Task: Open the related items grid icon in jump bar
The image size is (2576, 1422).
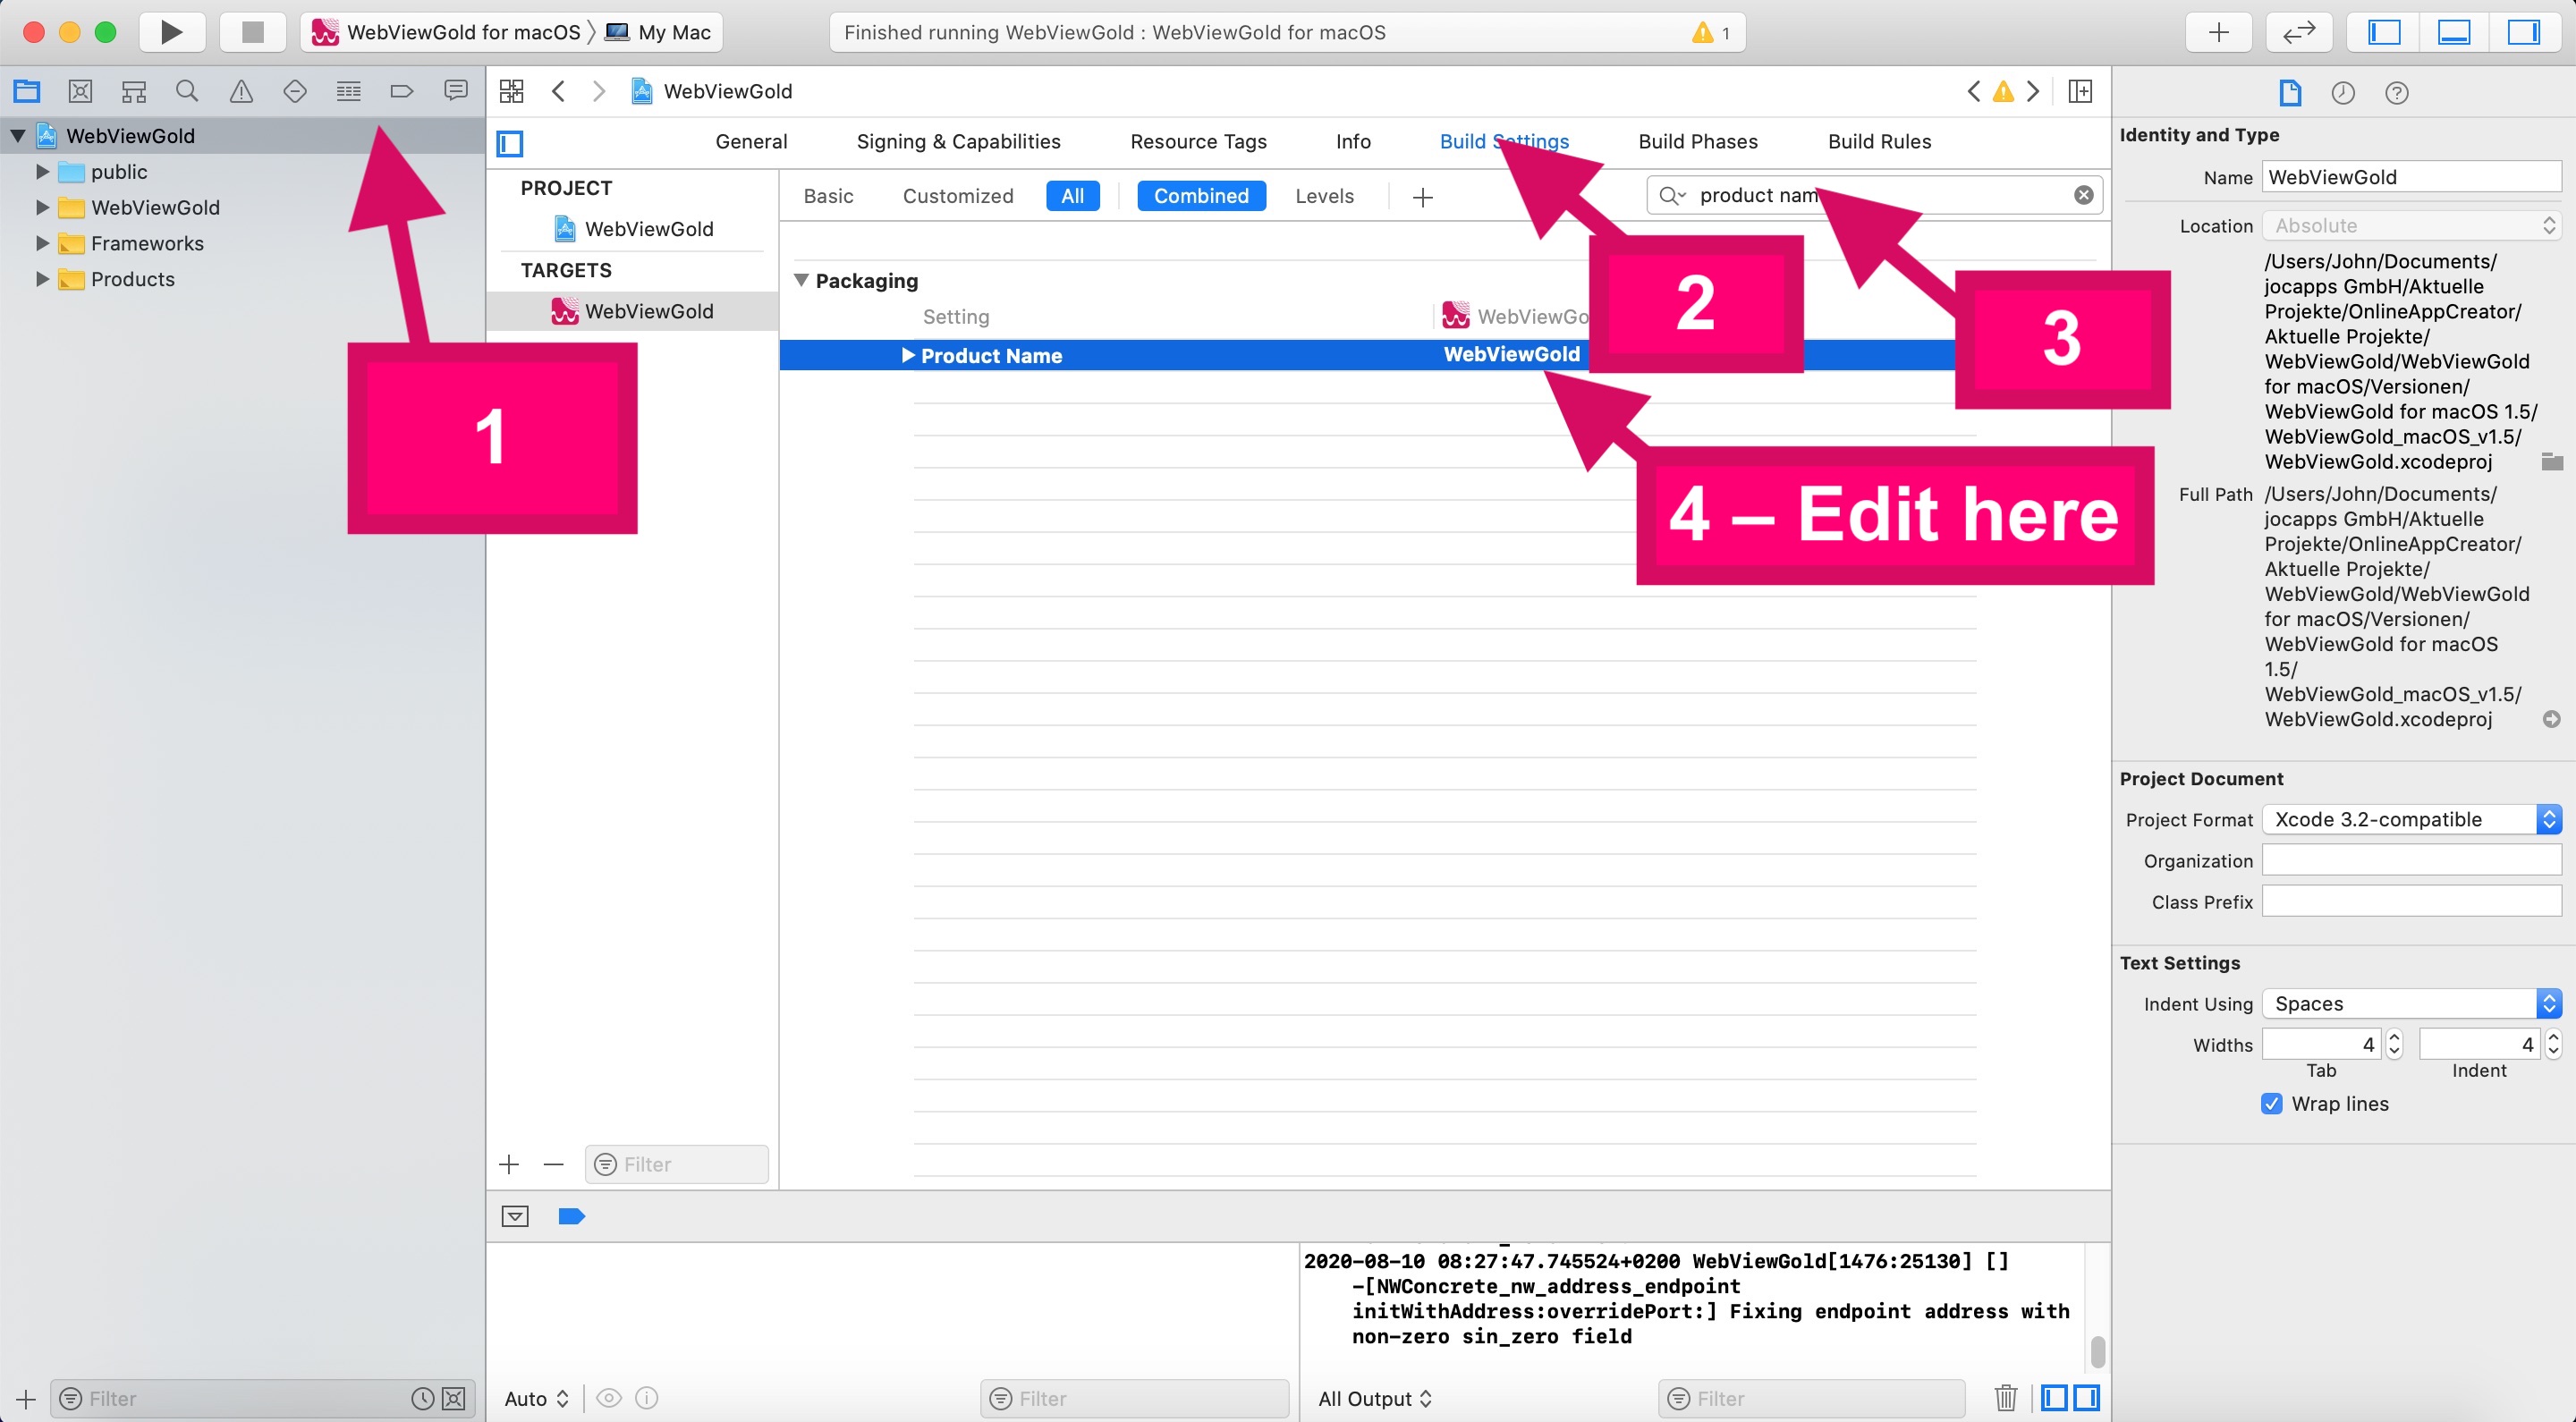Action: click(x=512, y=92)
